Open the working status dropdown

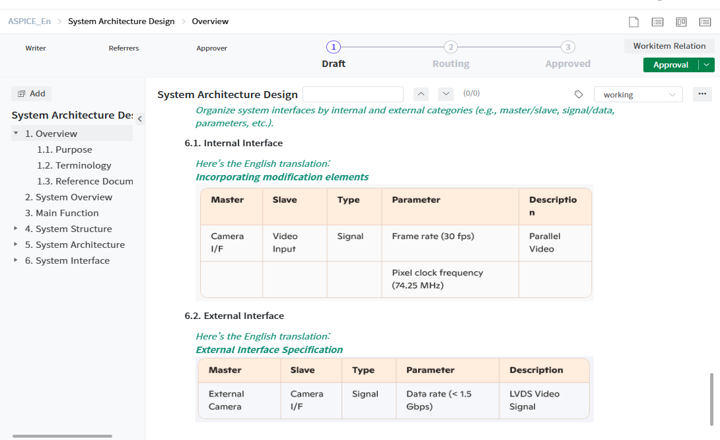click(638, 94)
